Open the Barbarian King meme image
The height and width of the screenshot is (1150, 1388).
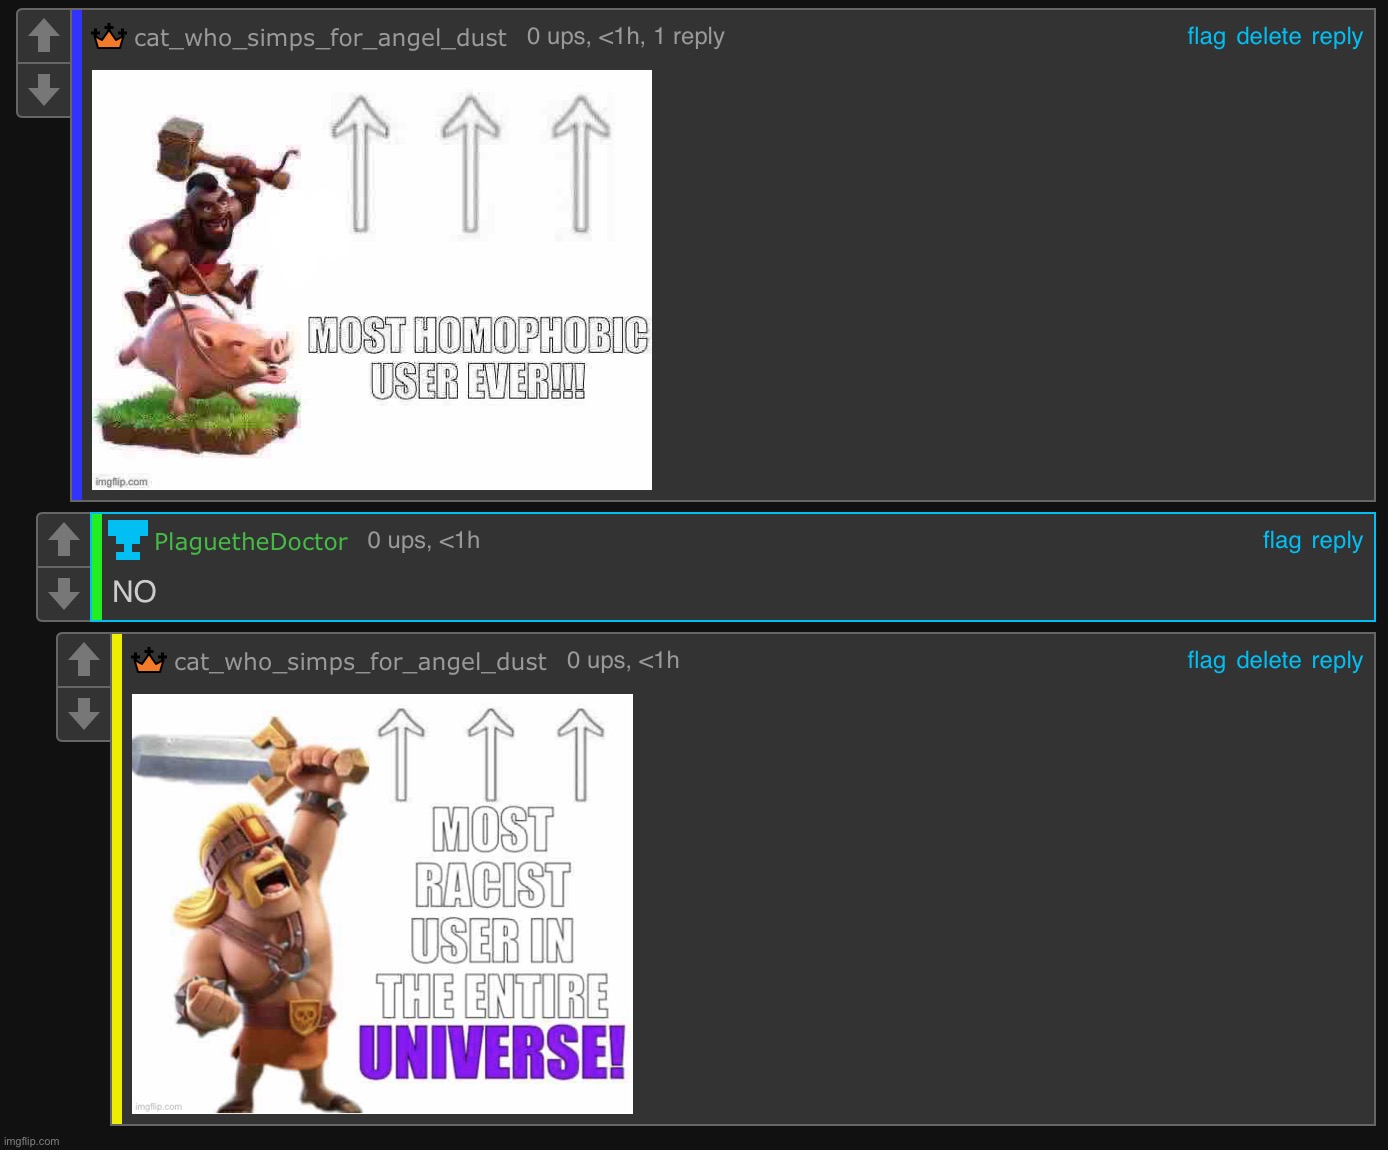382,904
